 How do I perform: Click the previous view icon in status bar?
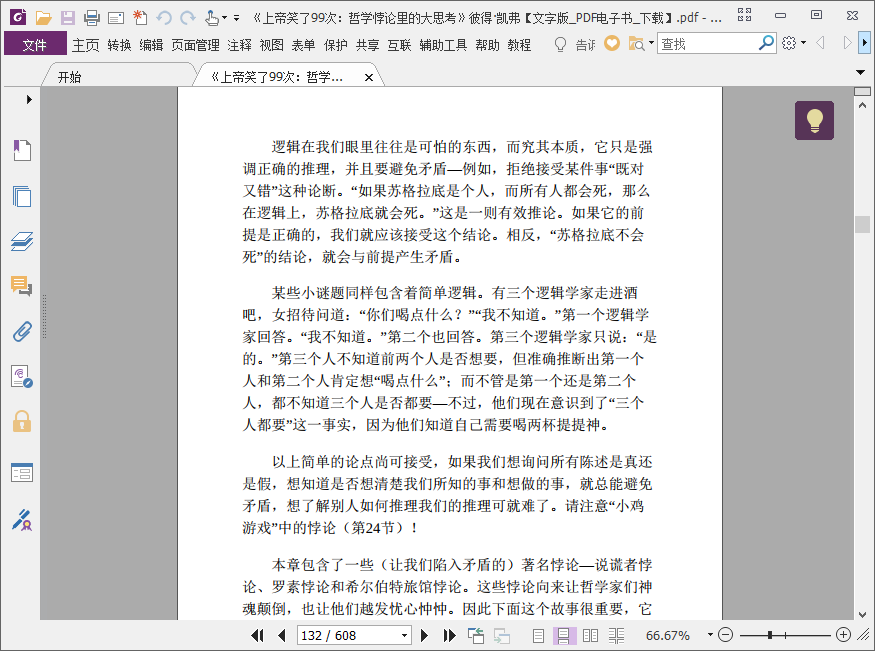(476, 635)
